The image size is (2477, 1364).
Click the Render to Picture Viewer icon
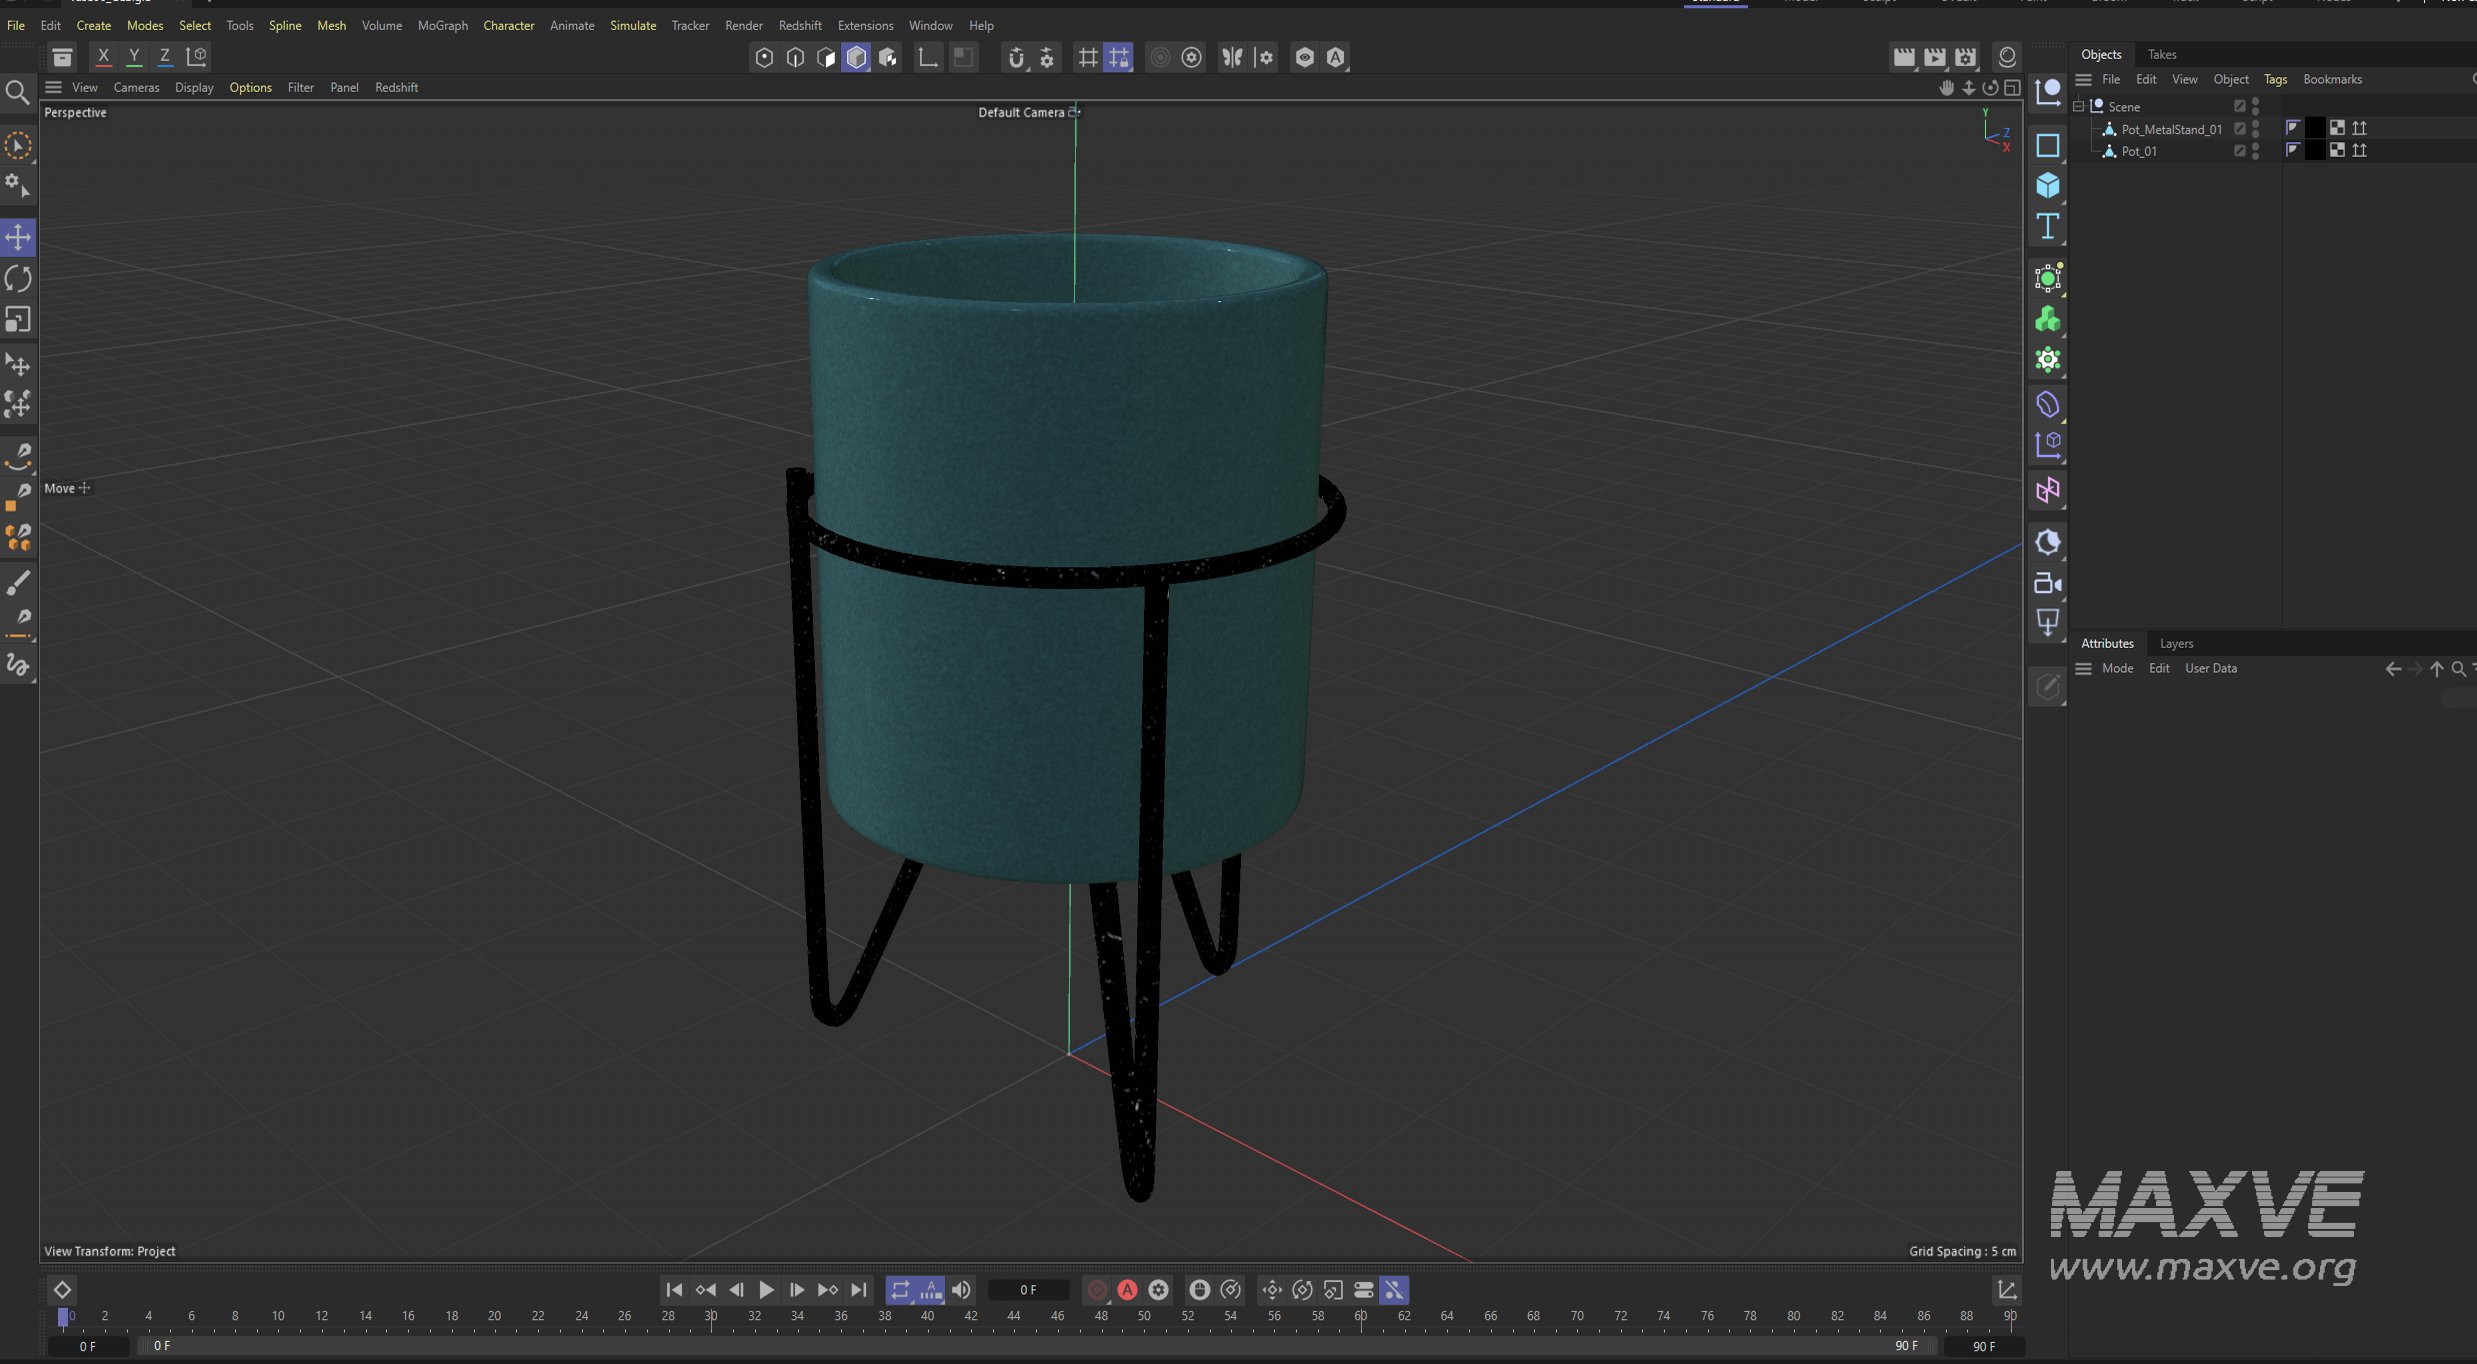pyautogui.click(x=1934, y=57)
